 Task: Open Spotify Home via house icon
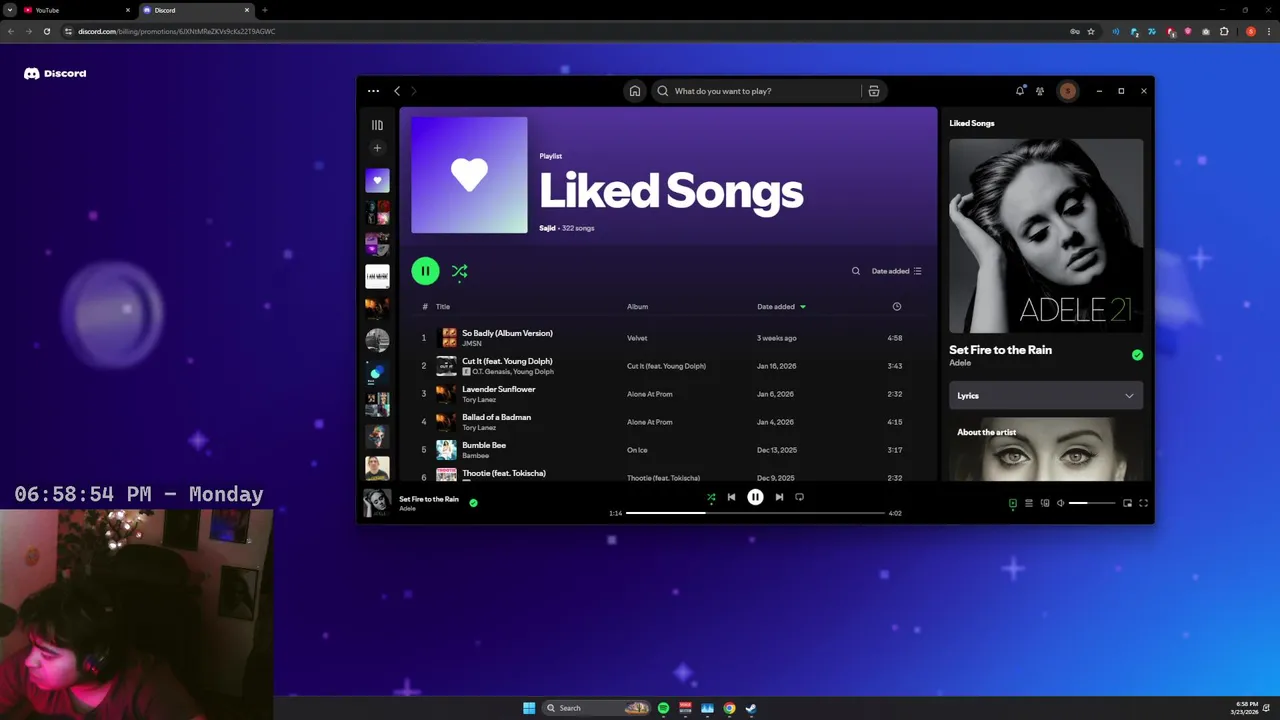point(634,91)
